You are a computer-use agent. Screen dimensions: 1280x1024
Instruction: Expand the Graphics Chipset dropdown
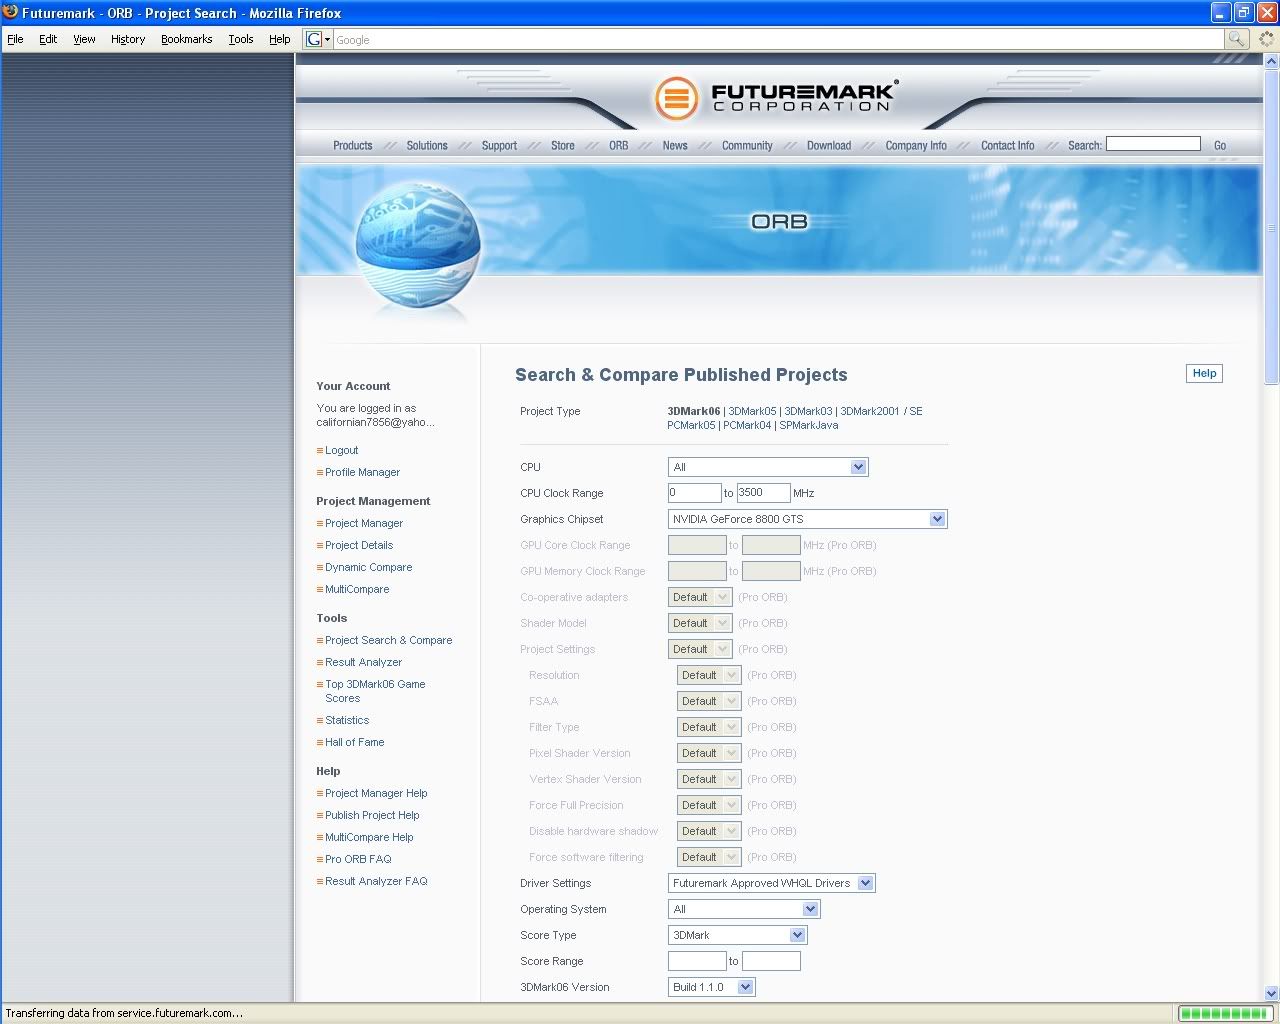tap(807, 519)
